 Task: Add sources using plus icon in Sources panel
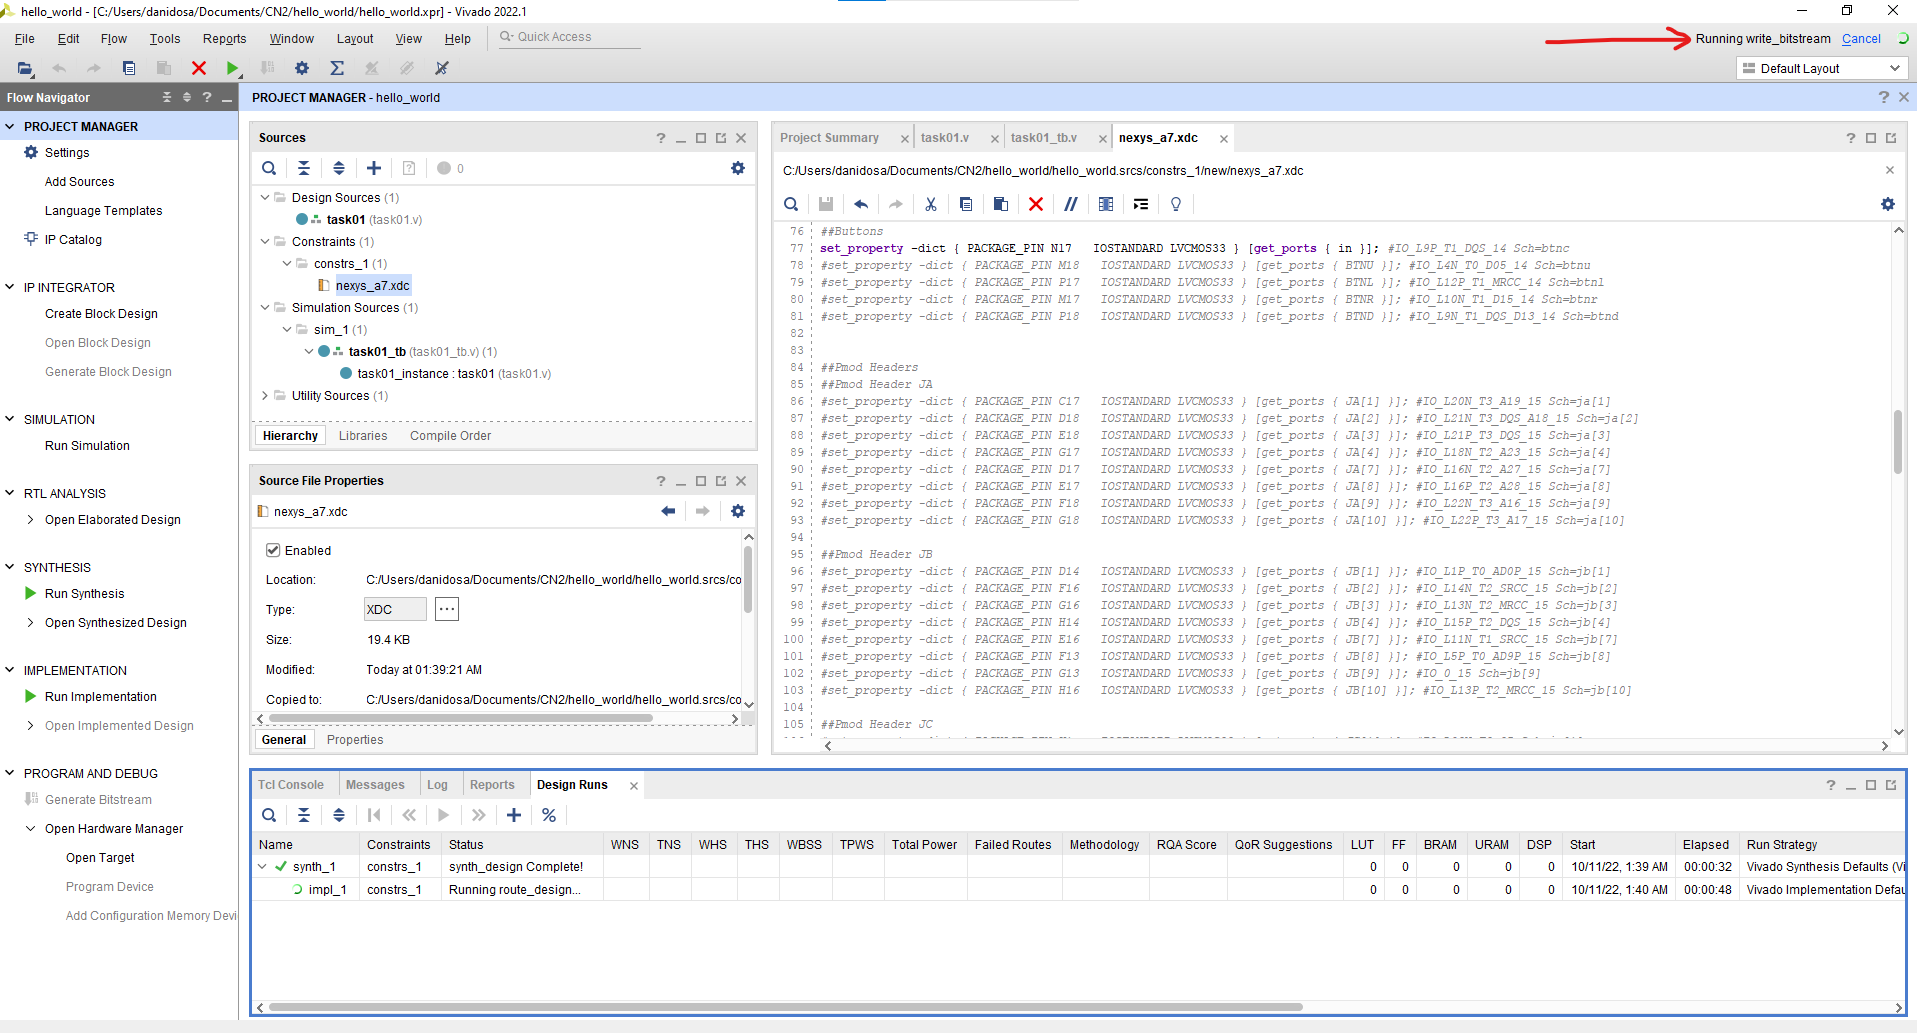(374, 168)
